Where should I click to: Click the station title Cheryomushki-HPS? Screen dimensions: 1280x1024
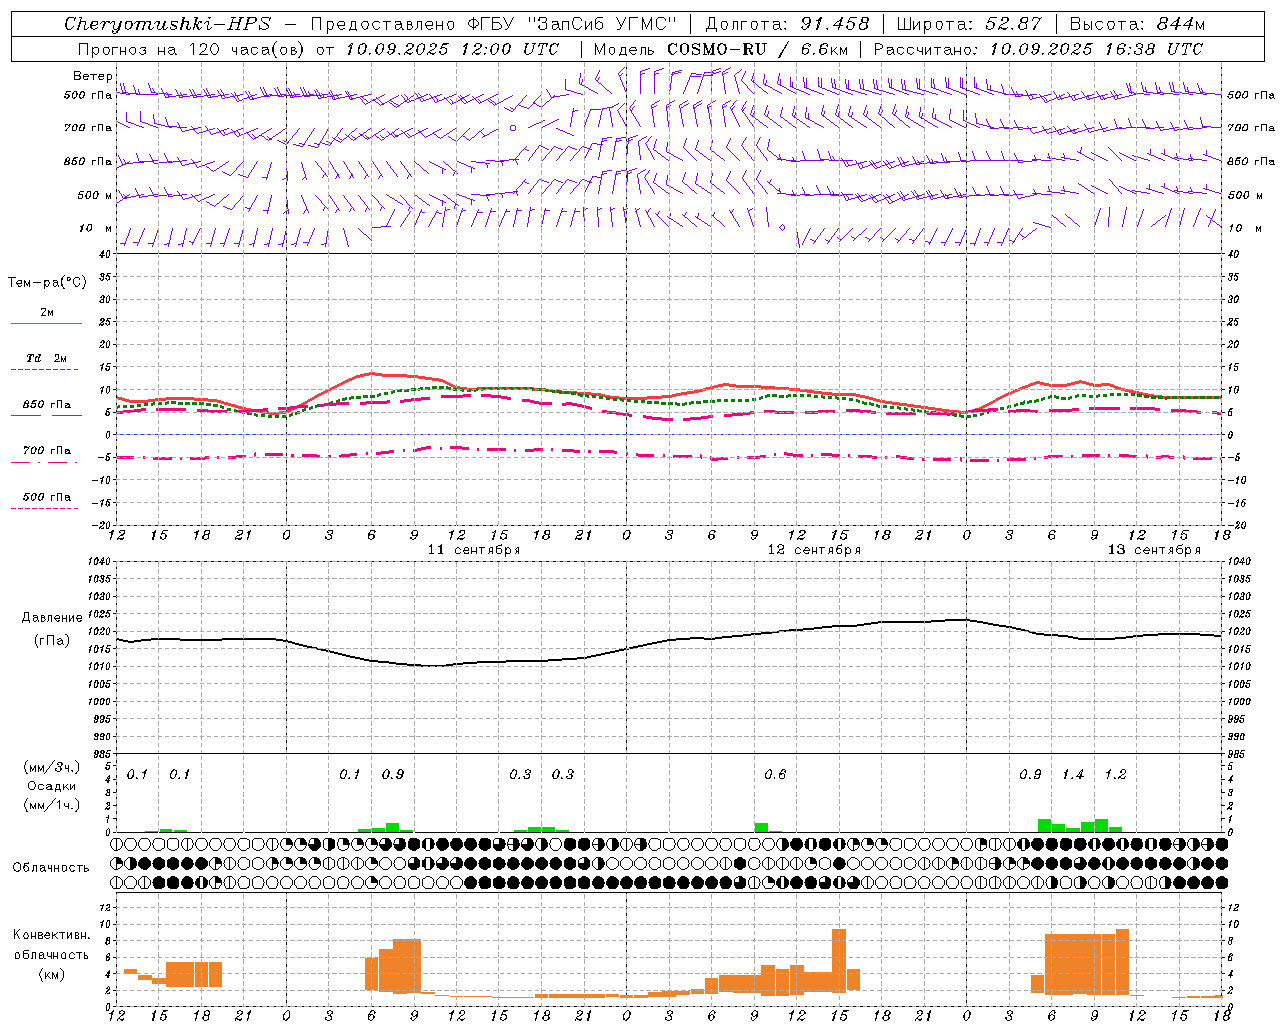tap(167, 24)
